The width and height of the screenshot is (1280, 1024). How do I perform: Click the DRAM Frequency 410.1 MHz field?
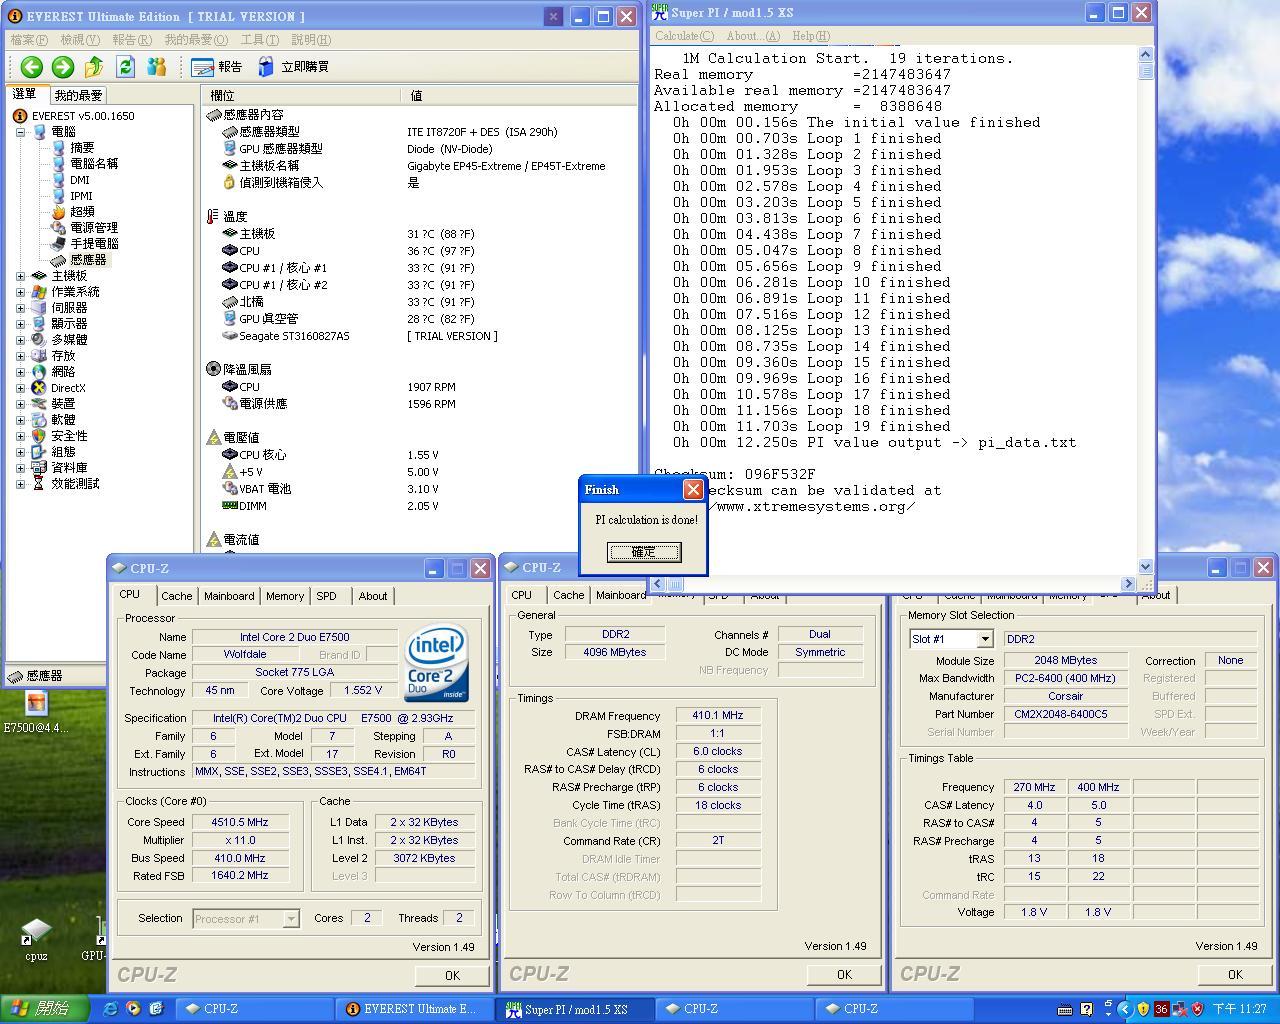coord(718,716)
